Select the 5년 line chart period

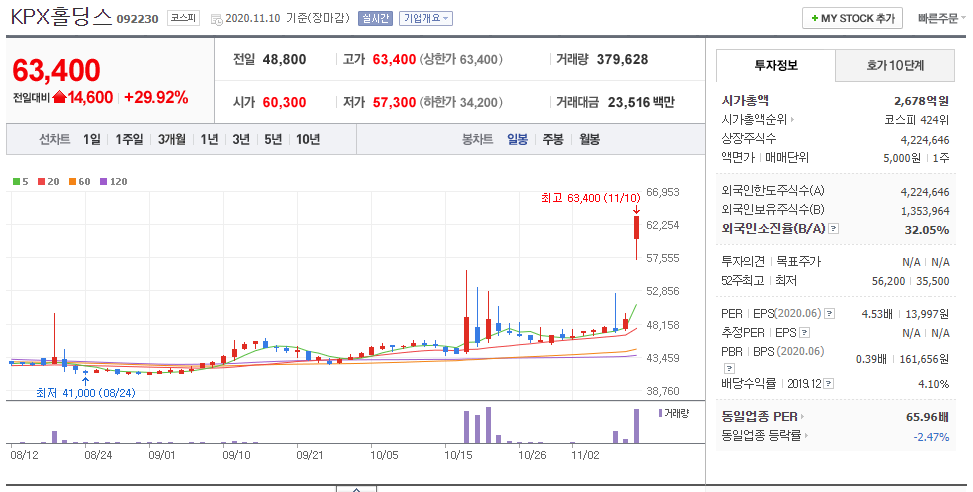point(273,139)
